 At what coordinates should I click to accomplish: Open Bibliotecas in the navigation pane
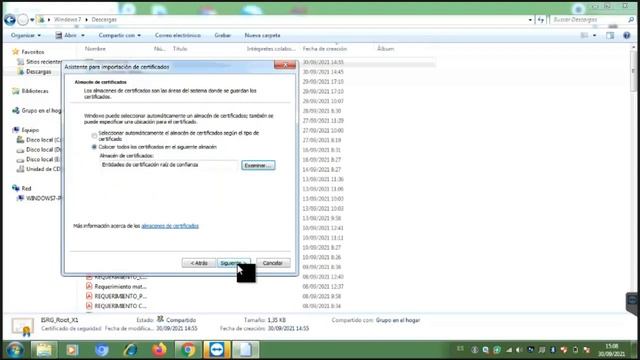35,91
